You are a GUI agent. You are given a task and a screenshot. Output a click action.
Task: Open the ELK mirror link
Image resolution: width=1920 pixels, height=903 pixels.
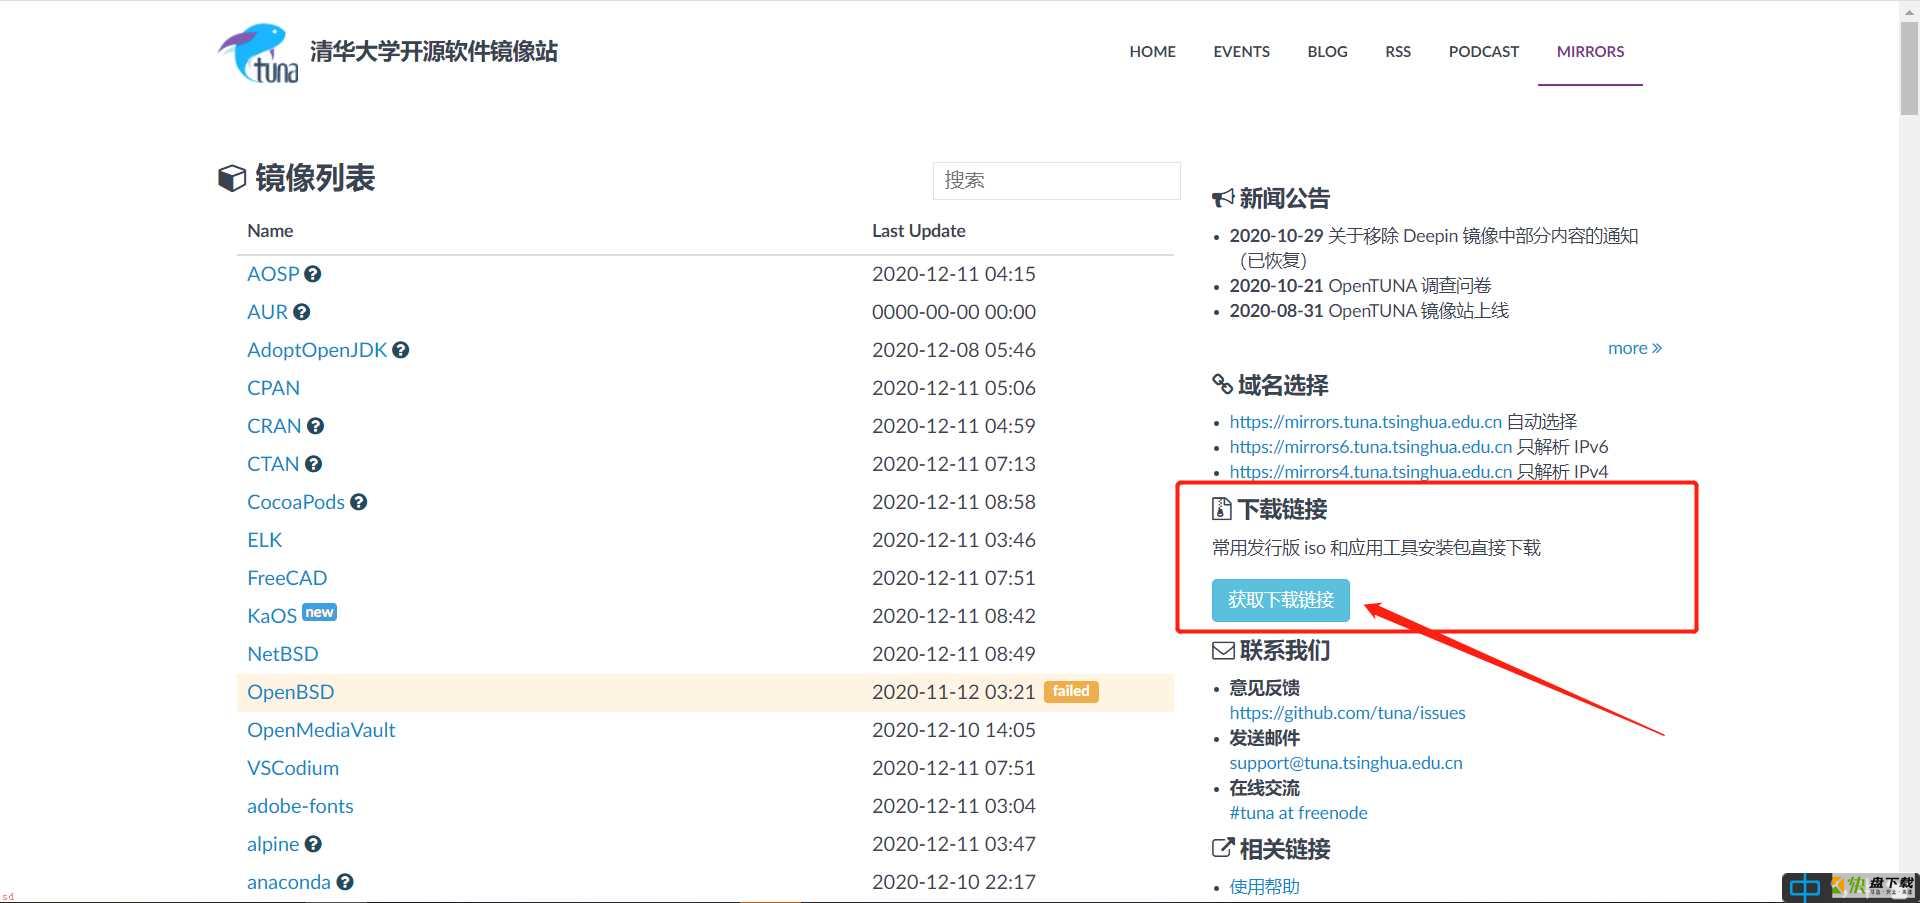point(264,540)
